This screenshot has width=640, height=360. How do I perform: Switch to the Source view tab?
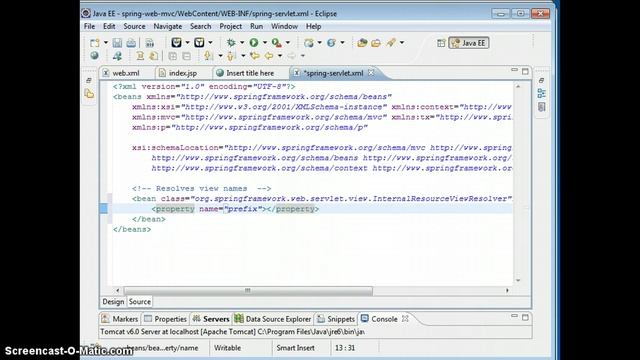(140, 302)
